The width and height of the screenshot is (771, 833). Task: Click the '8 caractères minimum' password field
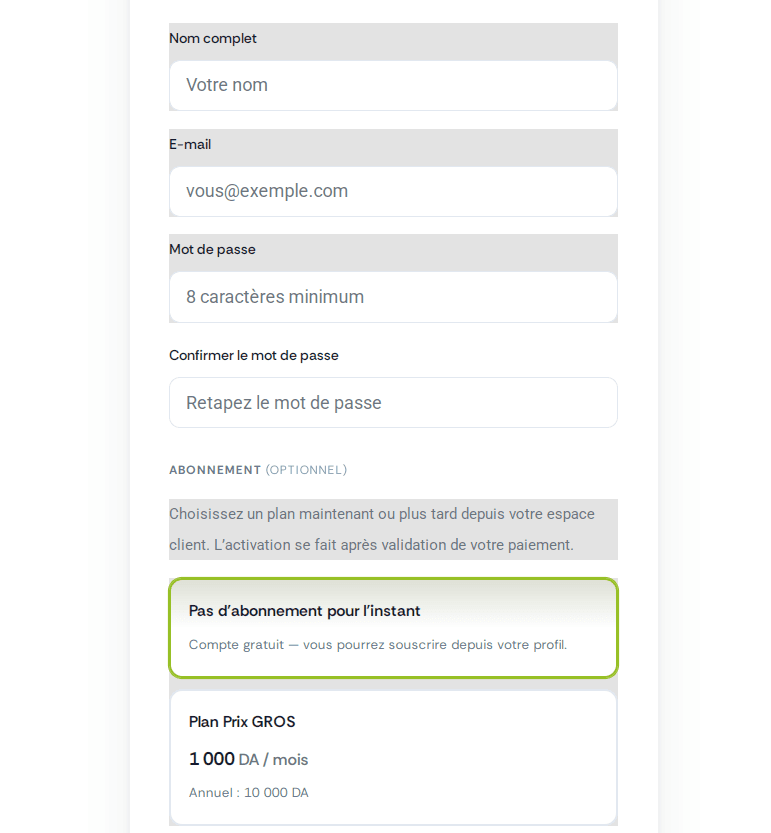point(393,297)
